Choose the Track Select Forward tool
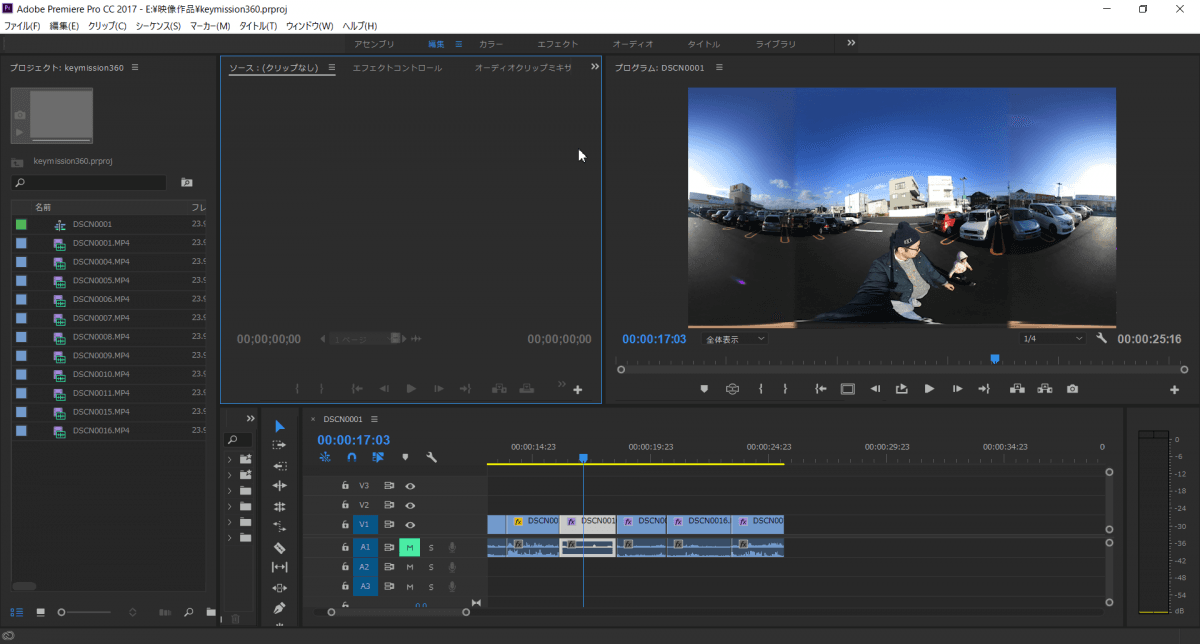The width and height of the screenshot is (1200, 644). pos(279,445)
